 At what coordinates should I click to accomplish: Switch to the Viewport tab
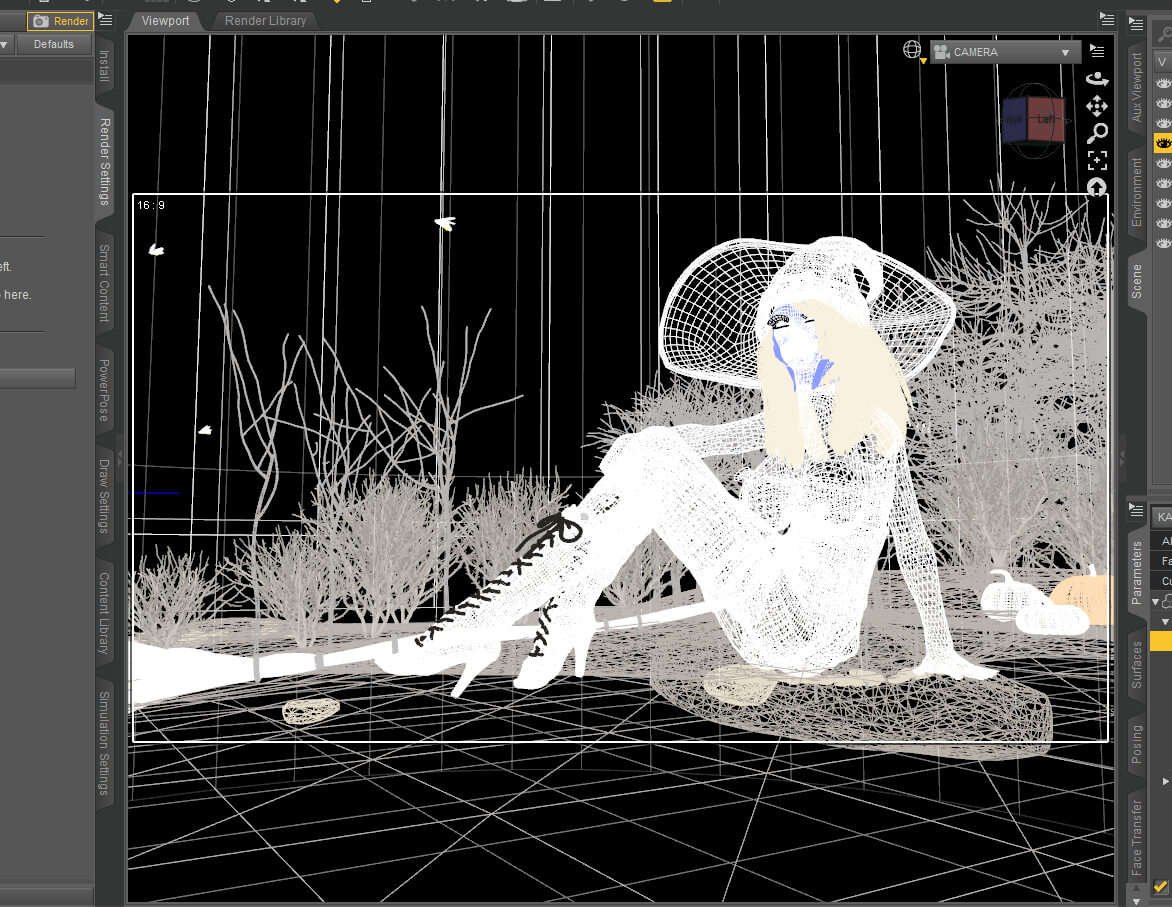tap(165, 21)
